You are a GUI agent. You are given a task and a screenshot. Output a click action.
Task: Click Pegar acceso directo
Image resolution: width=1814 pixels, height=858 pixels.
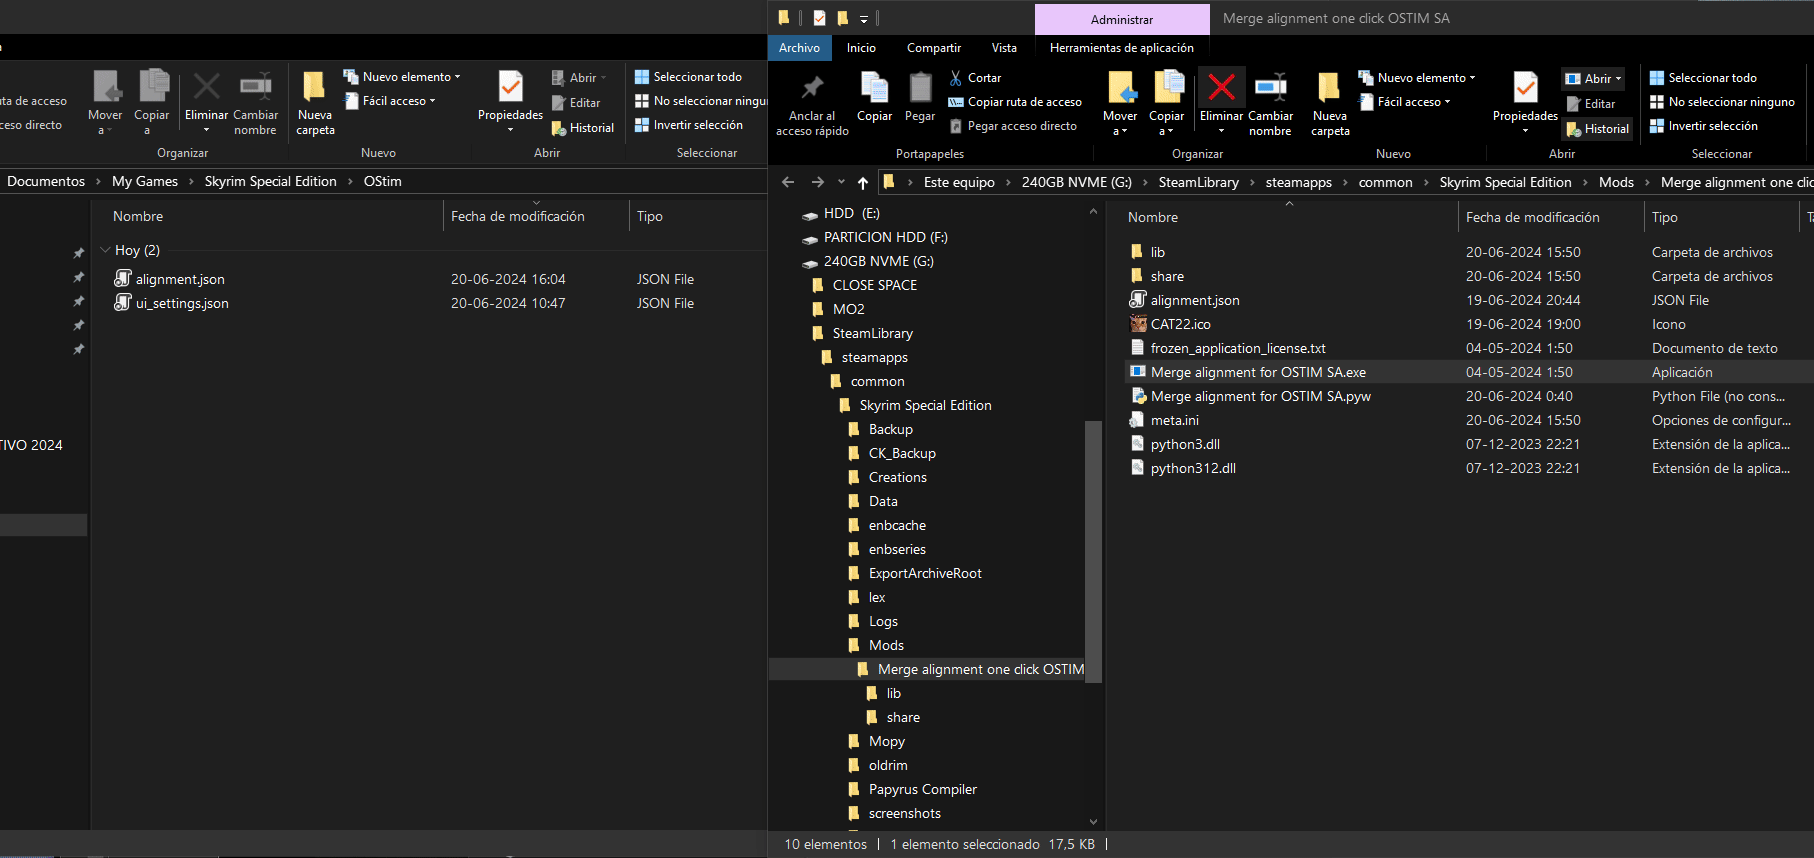click(1013, 126)
